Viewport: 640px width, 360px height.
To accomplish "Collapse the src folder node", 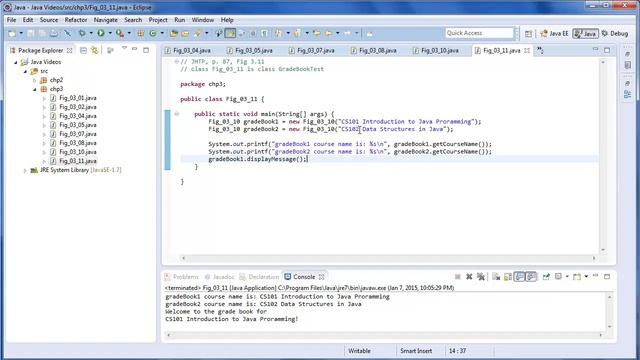I will [x=25, y=71].
